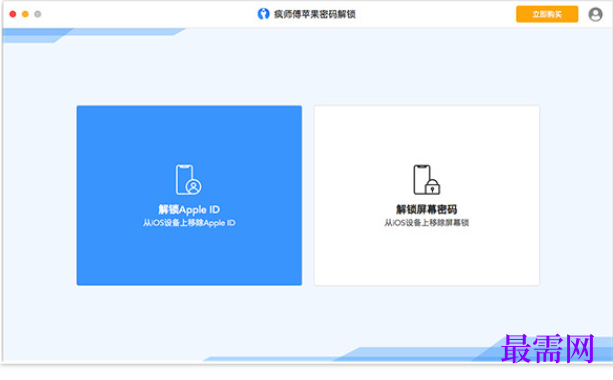Click the orange 立即购买 button
This screenshot has width=613, height=380.
pos(547,14)
